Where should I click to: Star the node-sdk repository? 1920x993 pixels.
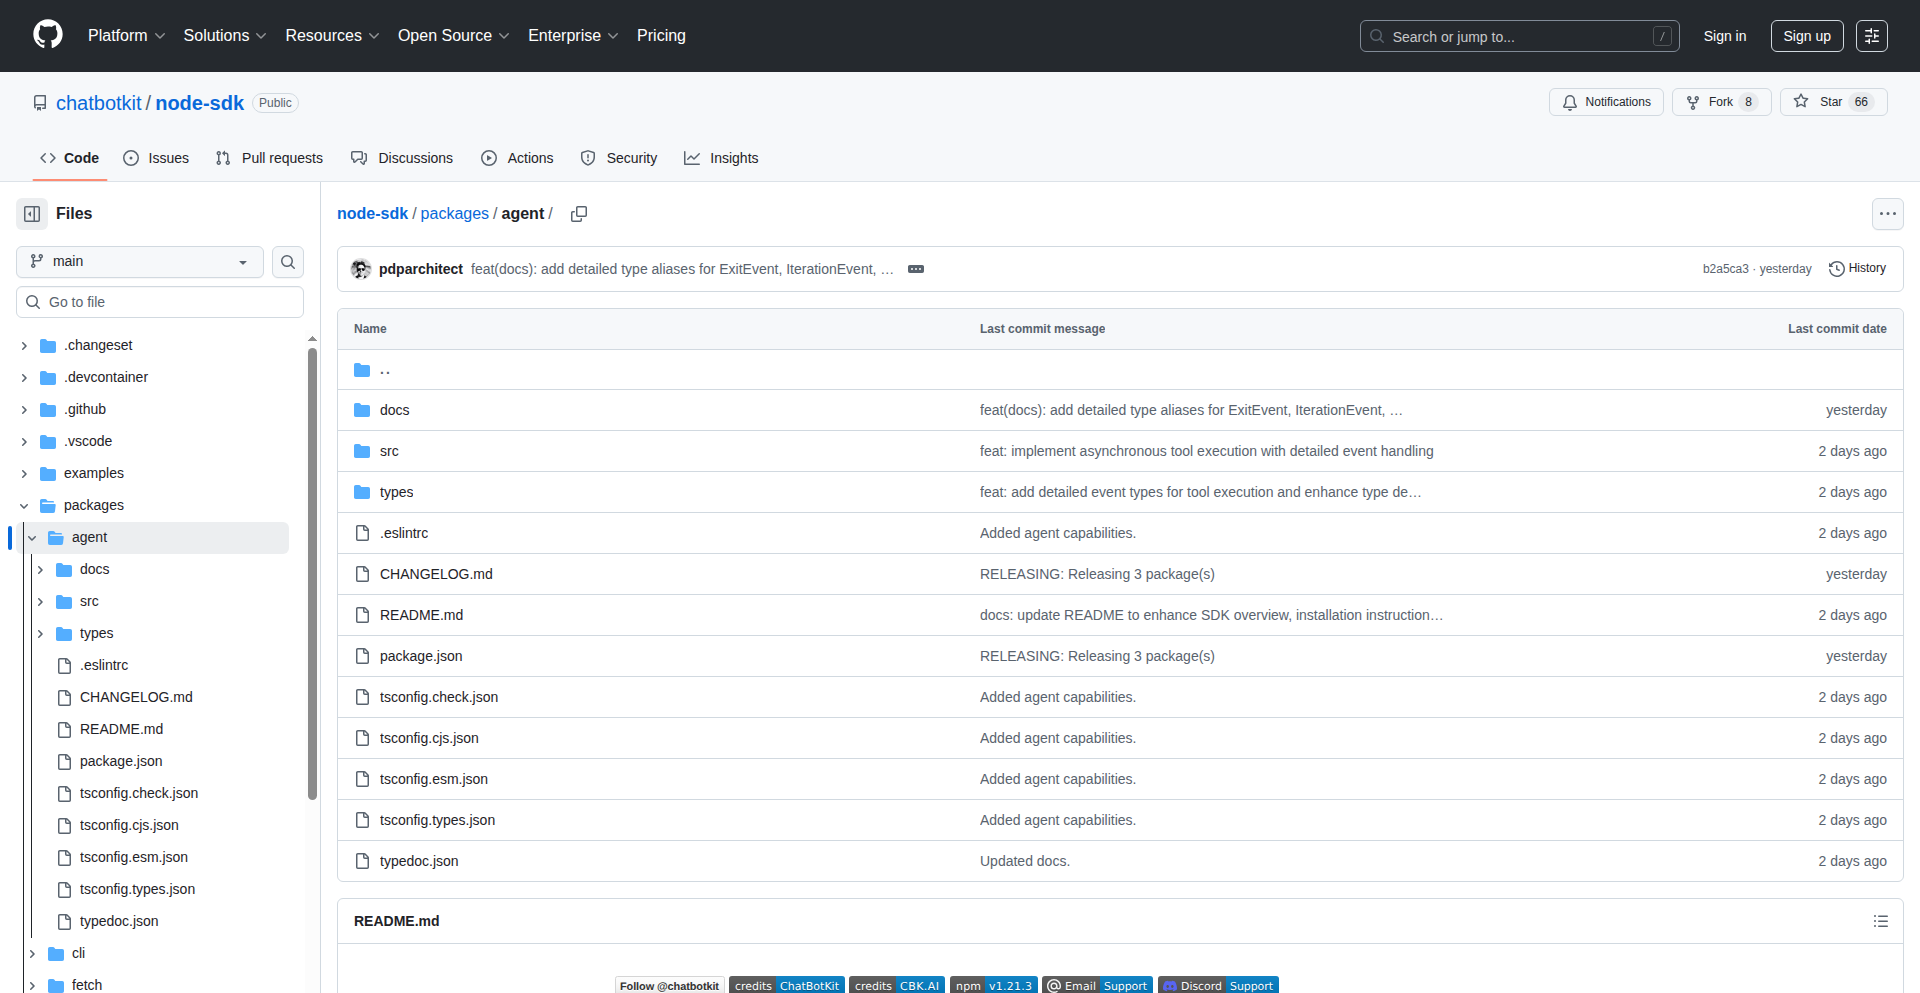(1831, 102)
